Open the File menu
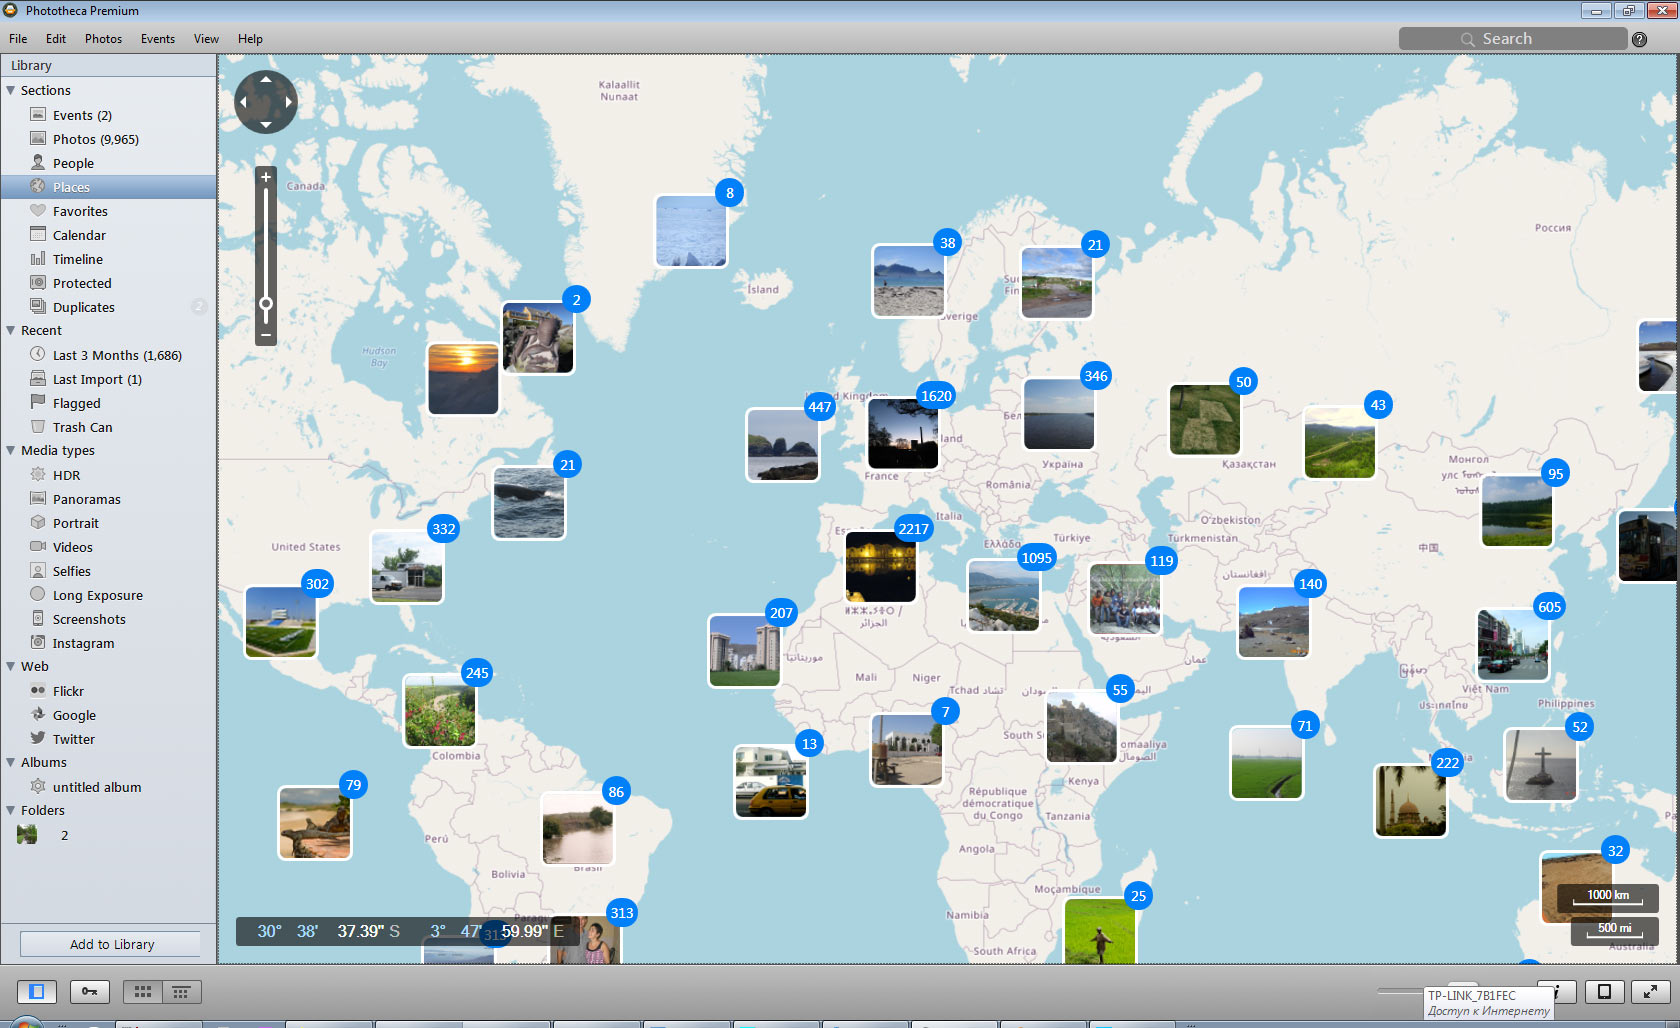 [x=18, y=39]
